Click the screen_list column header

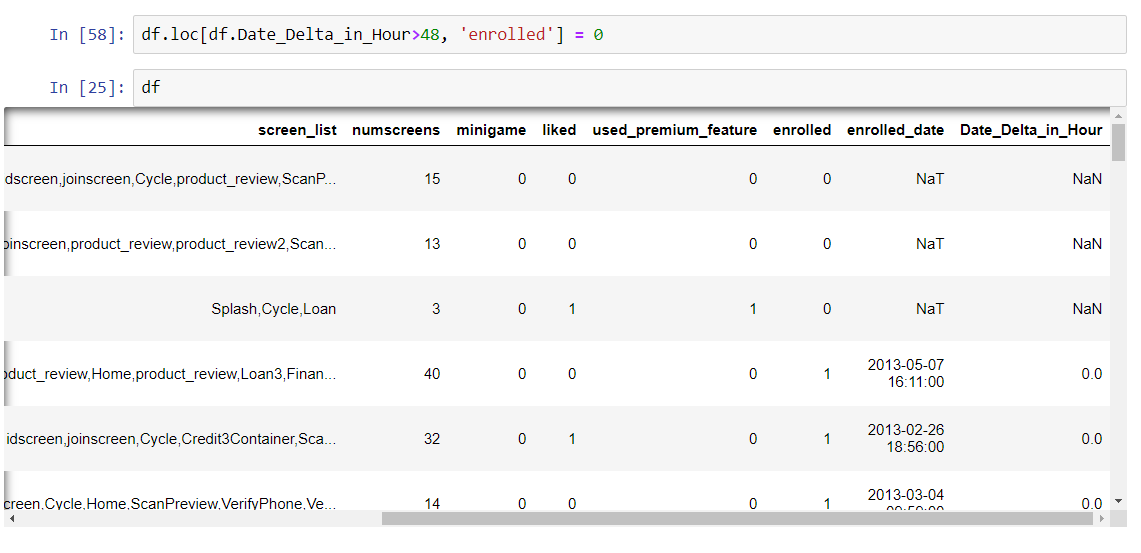click(297, 130)
